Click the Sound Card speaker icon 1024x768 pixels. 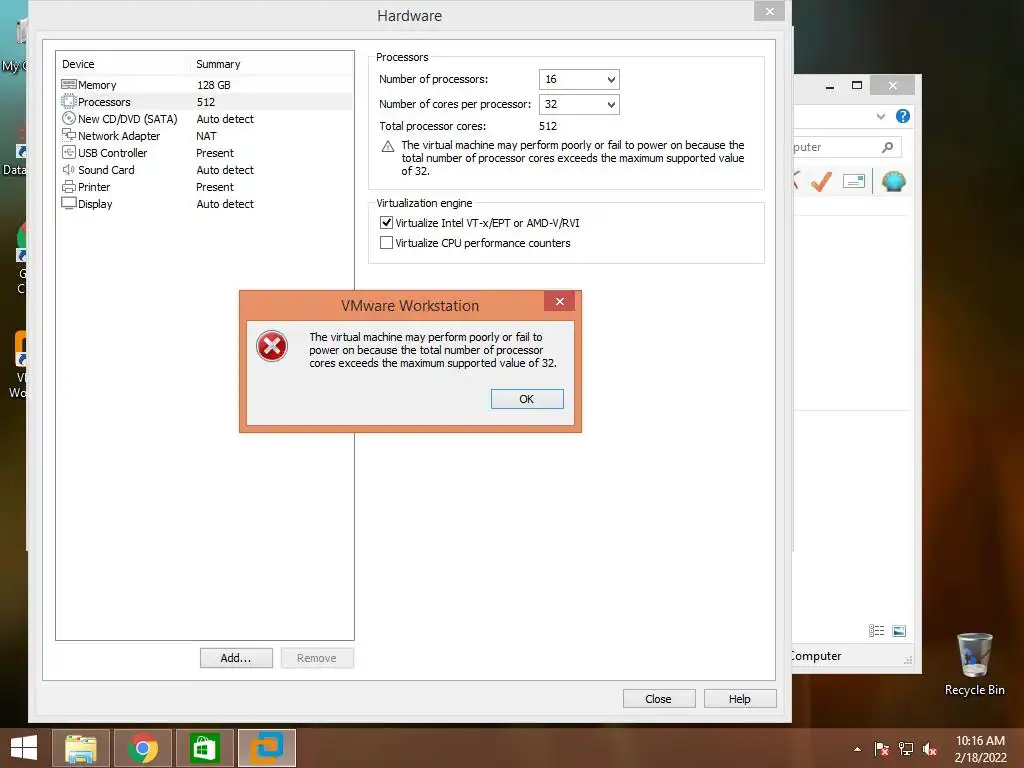(x=69, y=169)
